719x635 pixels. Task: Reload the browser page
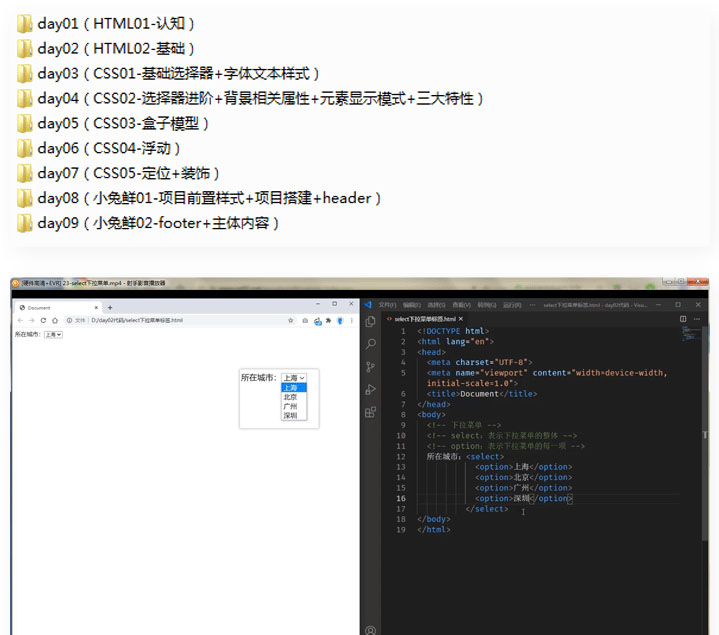click(43, 320)
